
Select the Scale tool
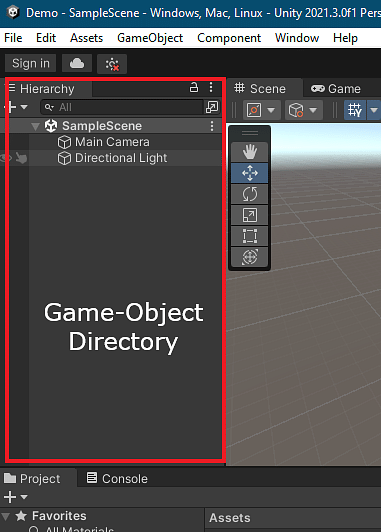250,215
